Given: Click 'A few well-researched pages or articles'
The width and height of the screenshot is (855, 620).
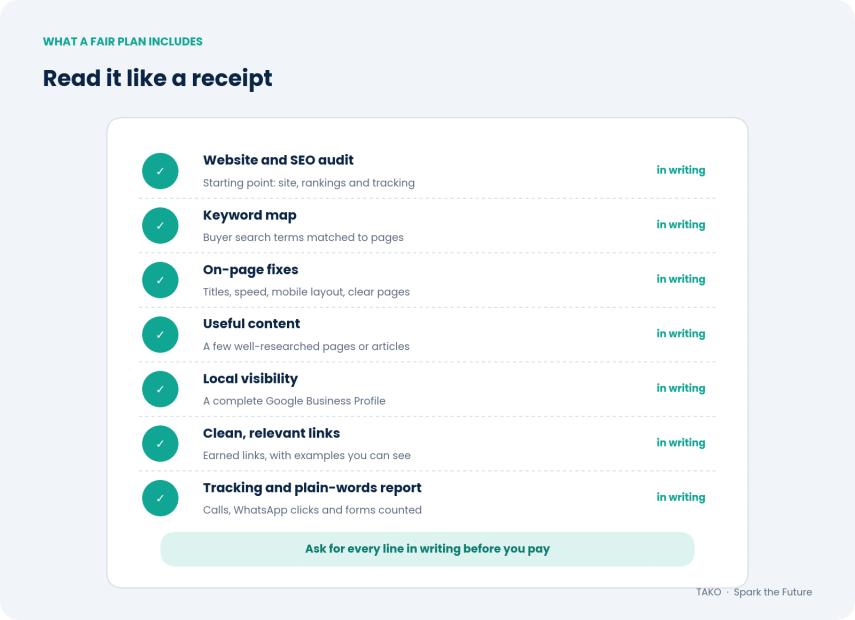Looking at the screenshot, I should pyautogui.click(x=306, y=346).
